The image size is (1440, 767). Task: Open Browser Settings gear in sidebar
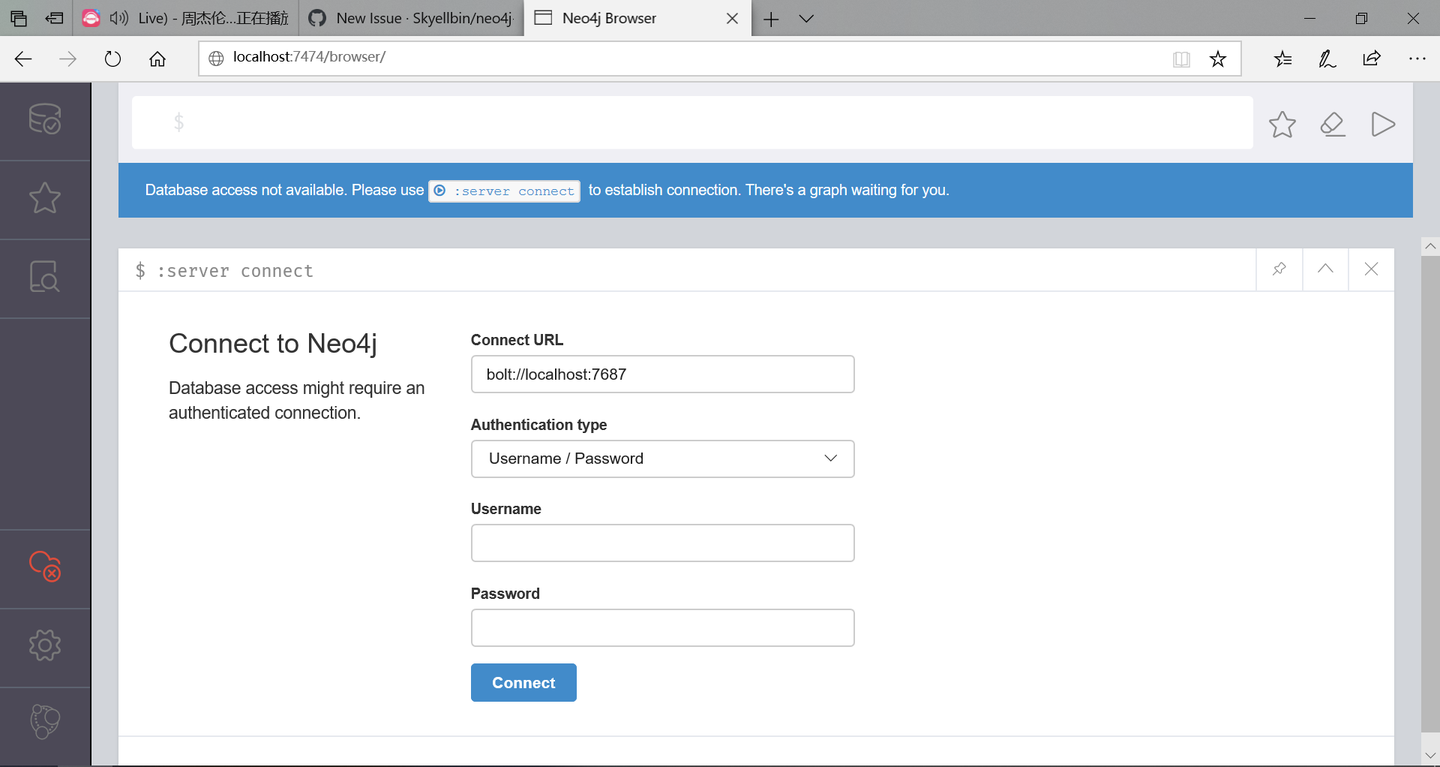pos(45,646)
